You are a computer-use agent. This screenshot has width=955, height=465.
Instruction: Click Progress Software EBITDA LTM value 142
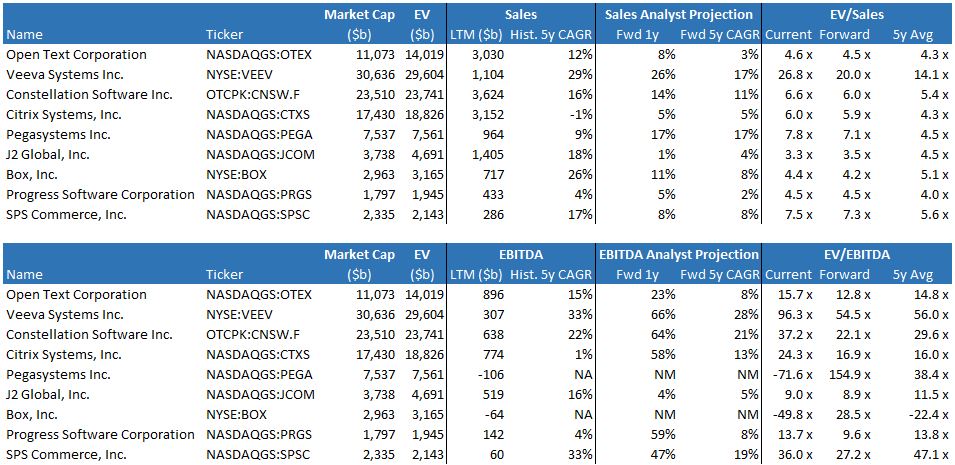[x=493, y=435]
